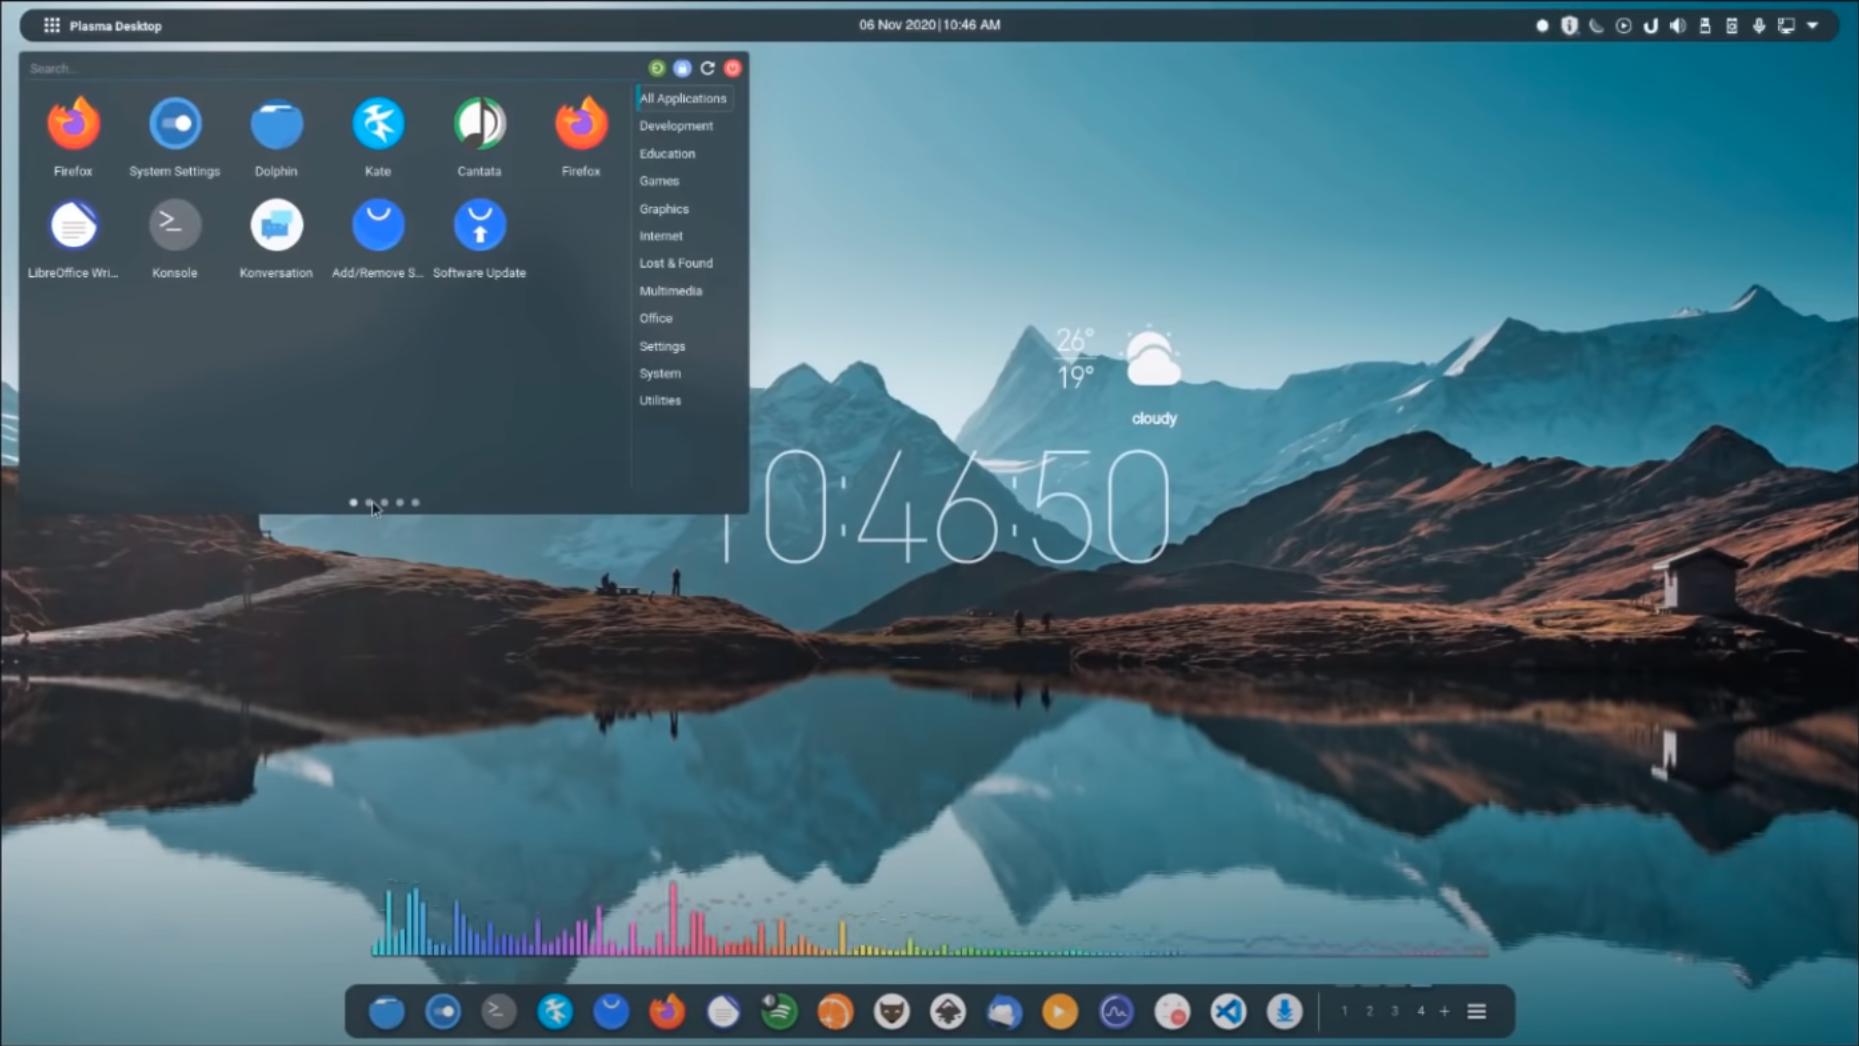Switch to All Applications view
The width and height of the screenshot is (1859, 1046).
point(683,98)
